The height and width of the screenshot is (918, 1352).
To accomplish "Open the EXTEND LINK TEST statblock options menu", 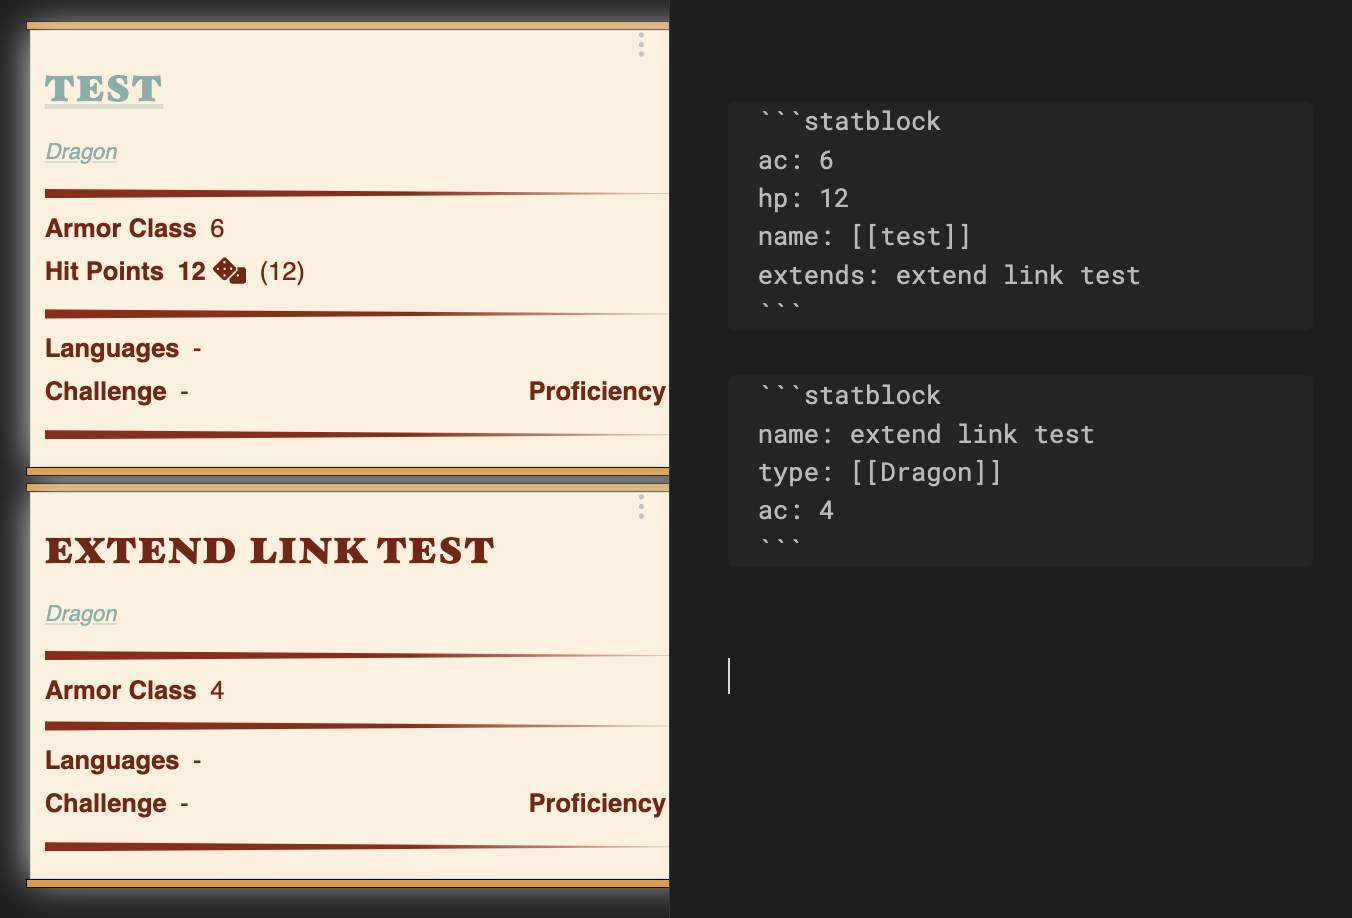I will click(640, 507).
